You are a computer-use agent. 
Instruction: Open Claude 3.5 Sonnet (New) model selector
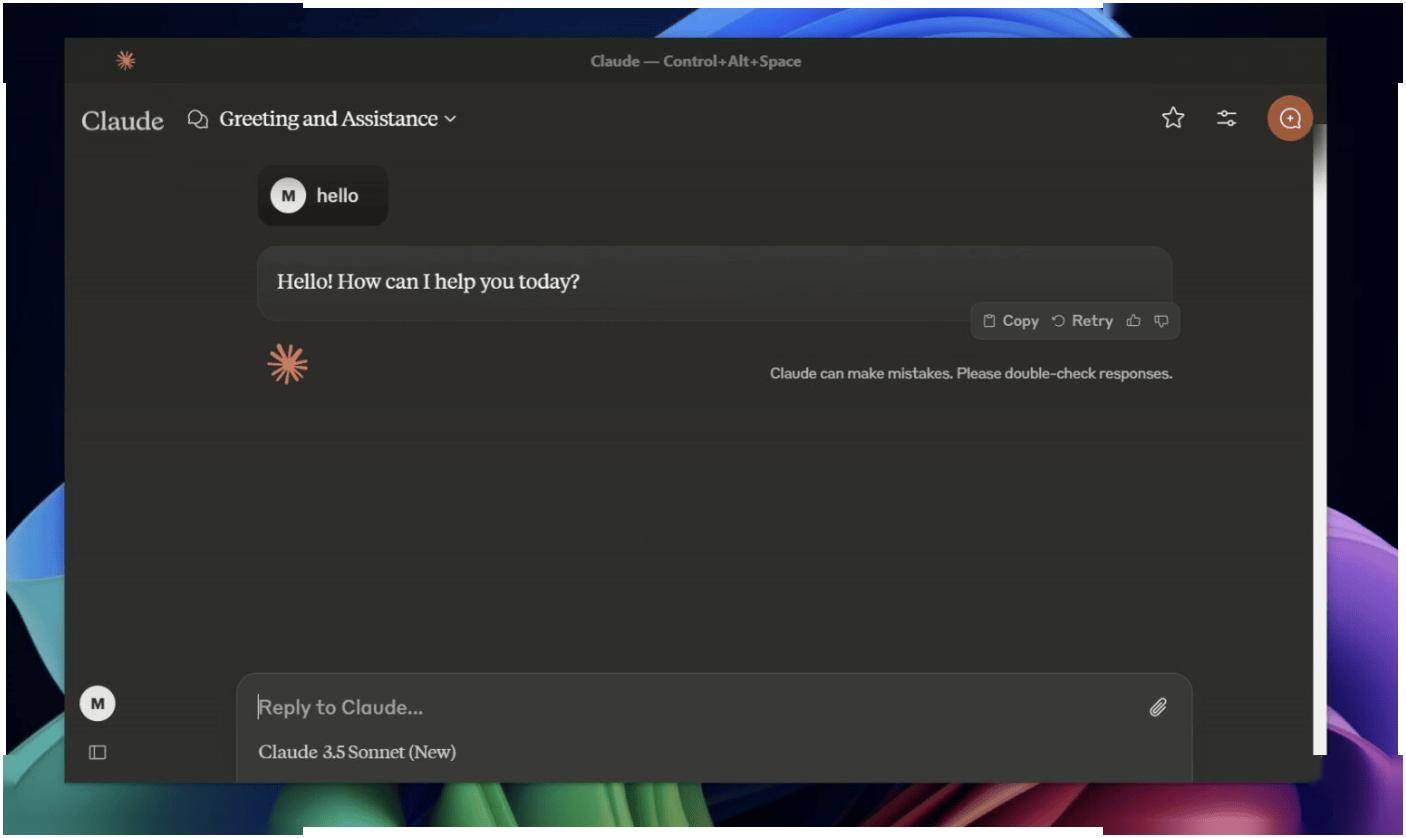coord(357,752)
